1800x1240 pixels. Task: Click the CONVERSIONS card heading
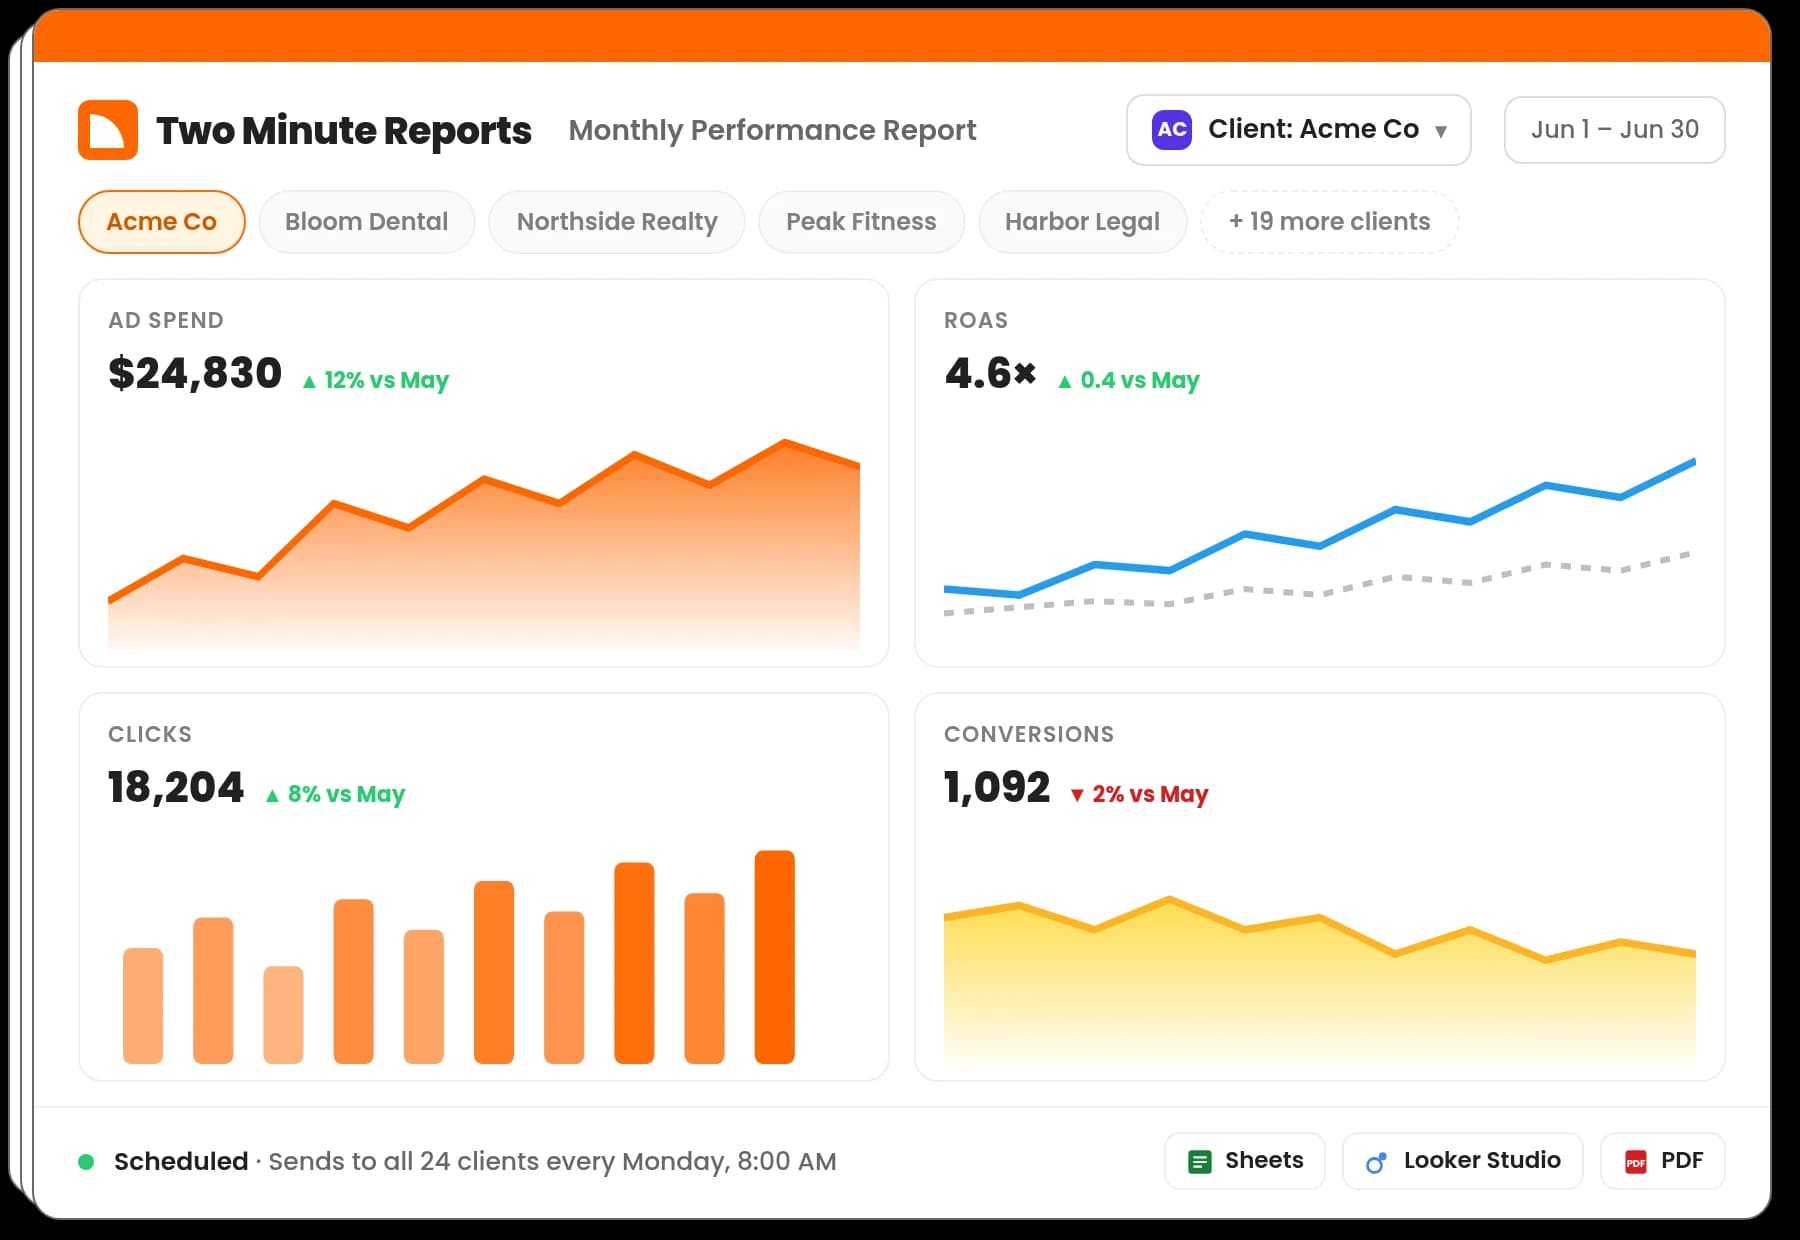click(x=1029, y=735)
